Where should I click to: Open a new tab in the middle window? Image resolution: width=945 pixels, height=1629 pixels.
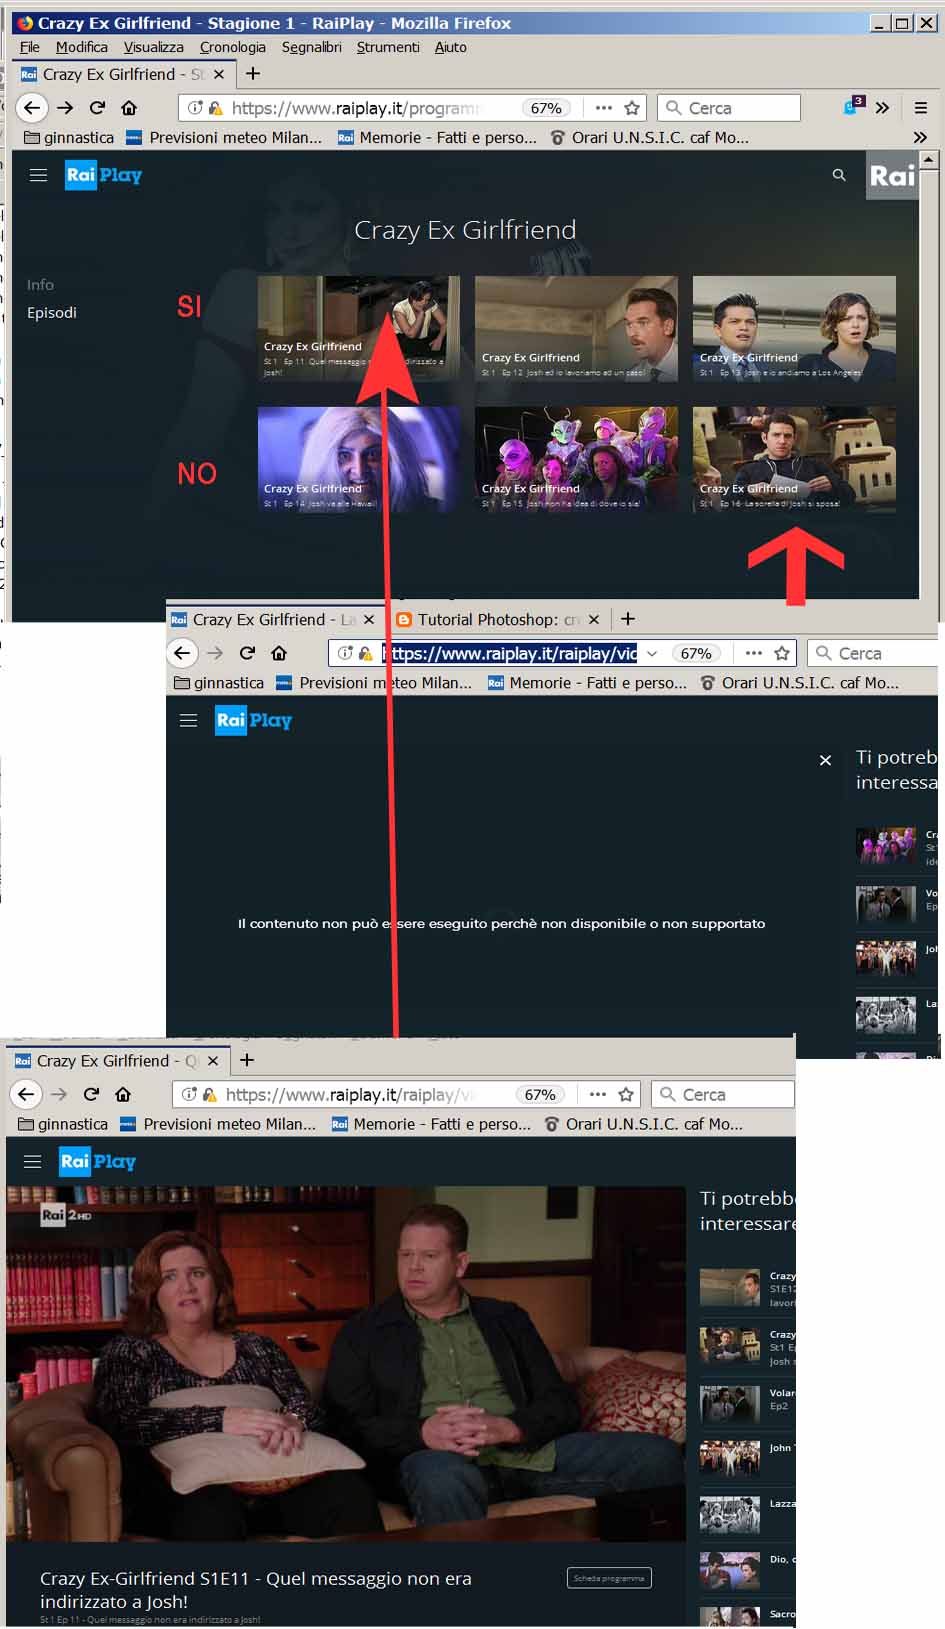pos(628,619)
